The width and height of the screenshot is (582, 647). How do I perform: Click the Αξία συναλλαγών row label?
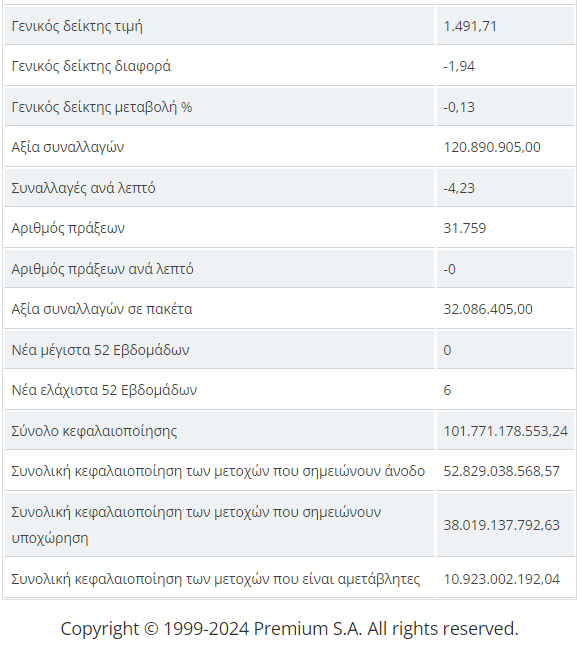(67, 147)
